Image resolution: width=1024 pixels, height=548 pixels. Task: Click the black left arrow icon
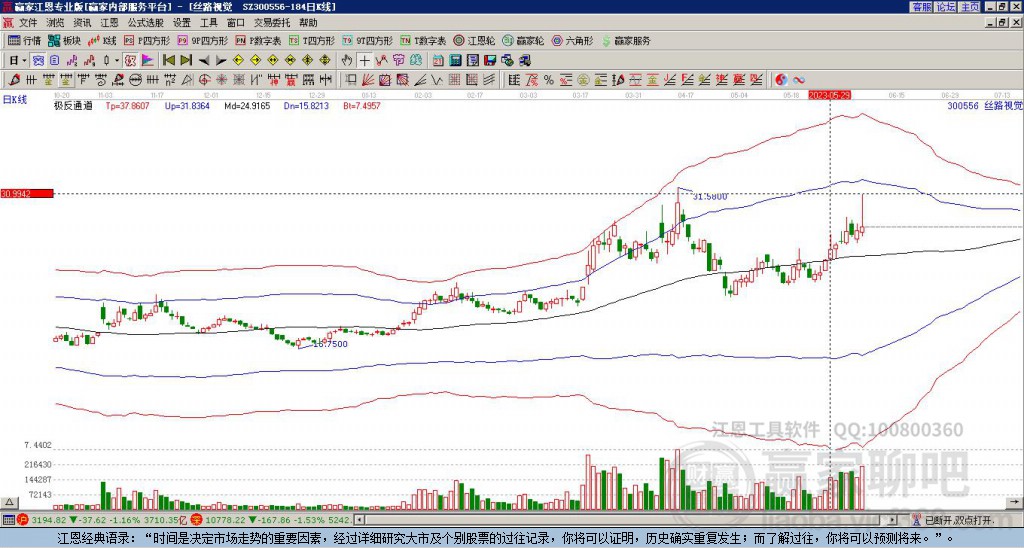[x=204, y=60]
